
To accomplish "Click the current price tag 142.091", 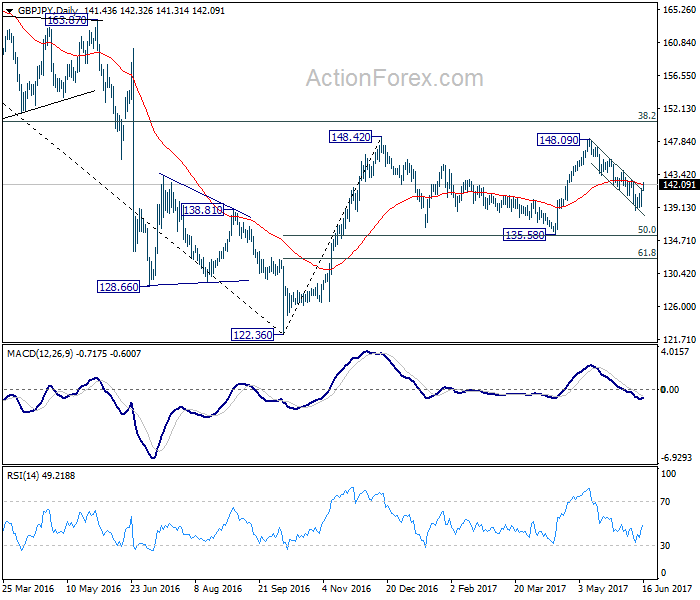I will click(679, 184).
